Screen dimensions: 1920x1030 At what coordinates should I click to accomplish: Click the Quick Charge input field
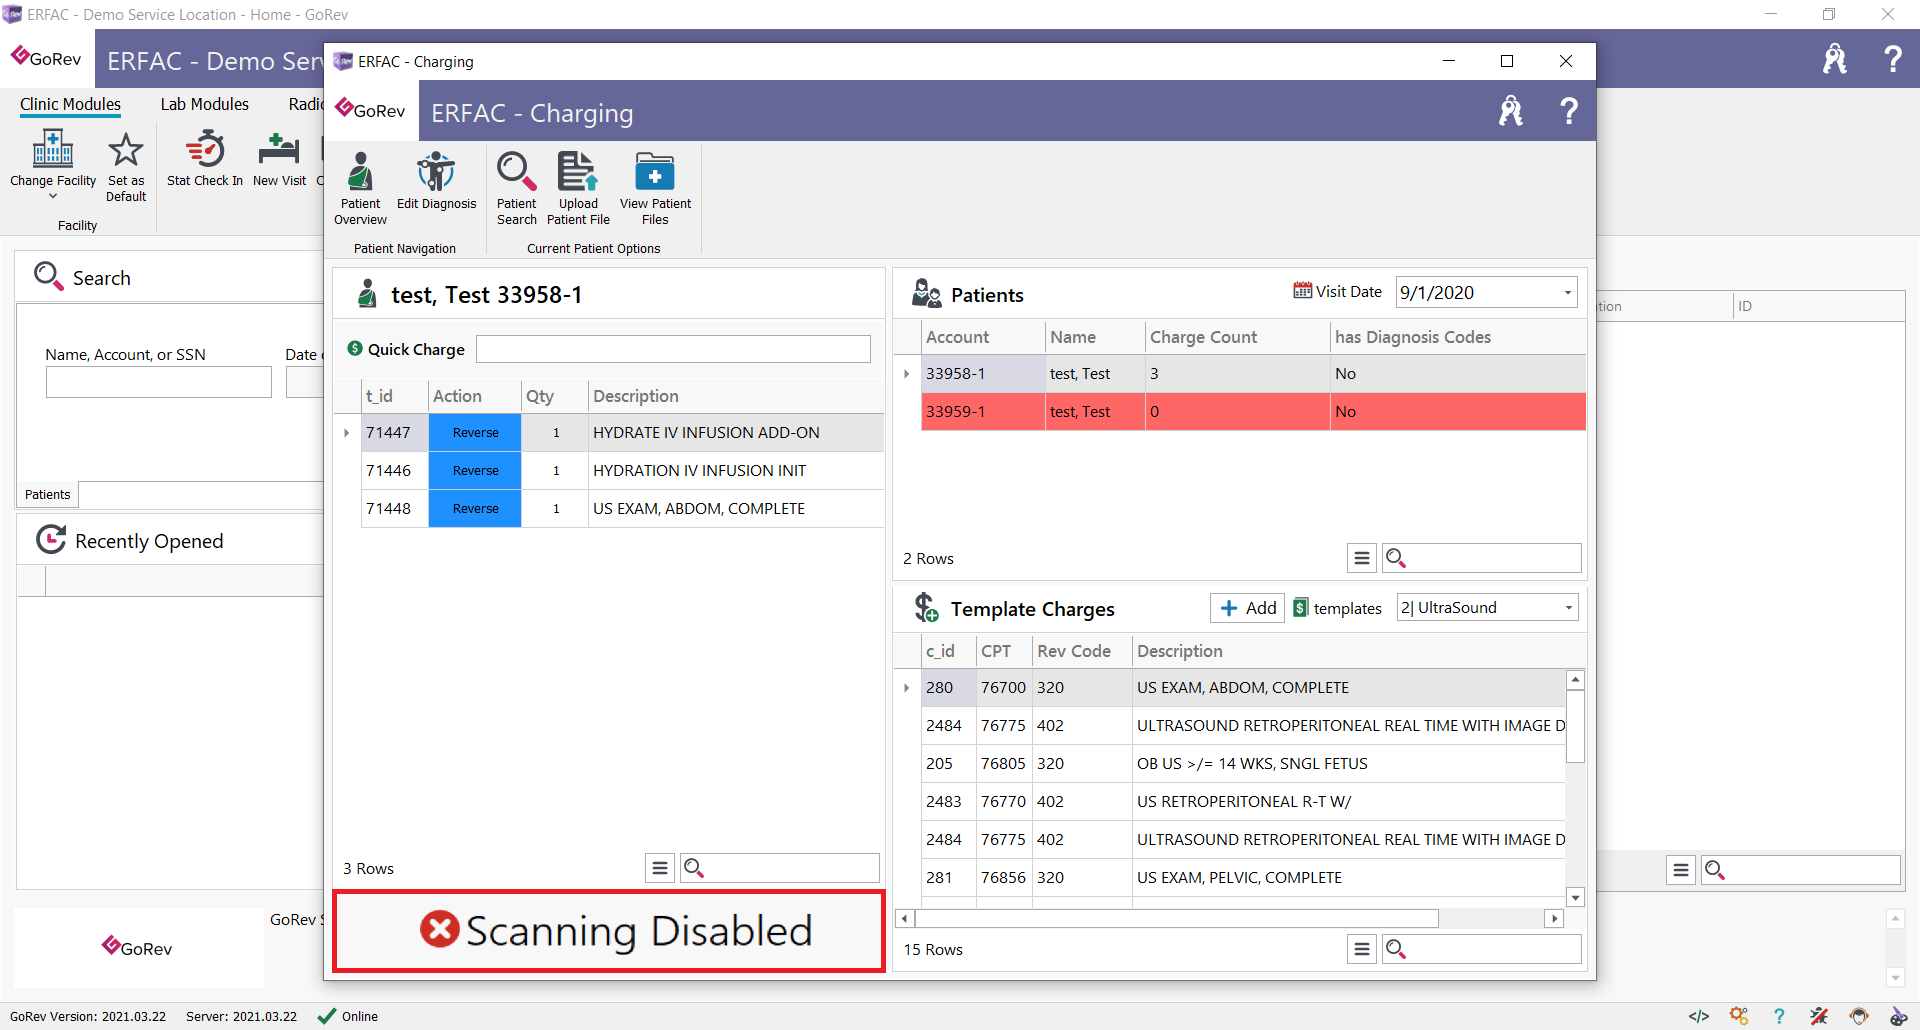[x=673, y=349]
